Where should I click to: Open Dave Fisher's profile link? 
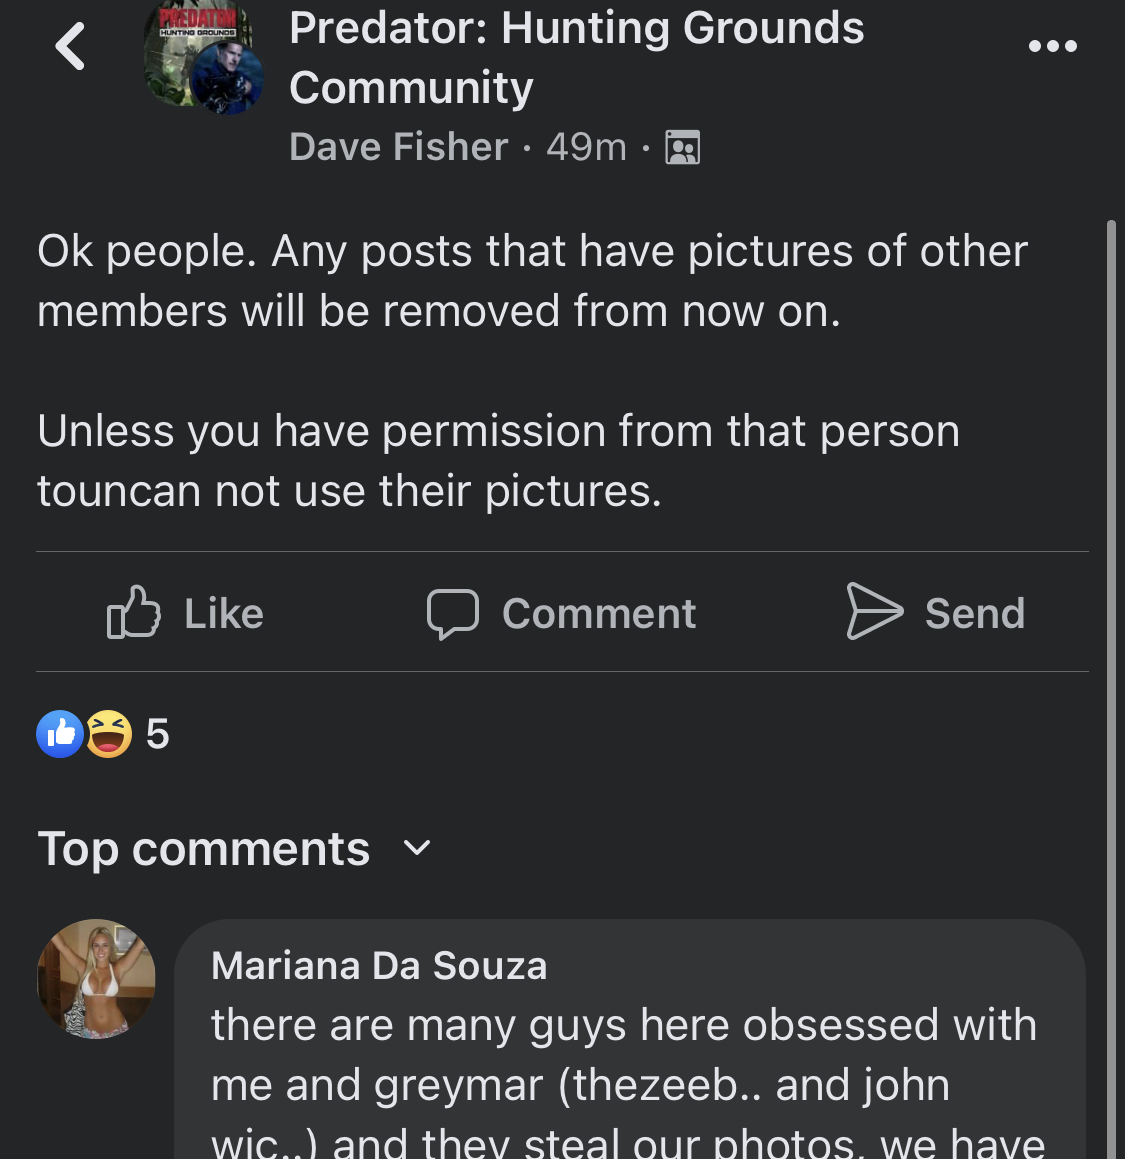pos(398,146)
